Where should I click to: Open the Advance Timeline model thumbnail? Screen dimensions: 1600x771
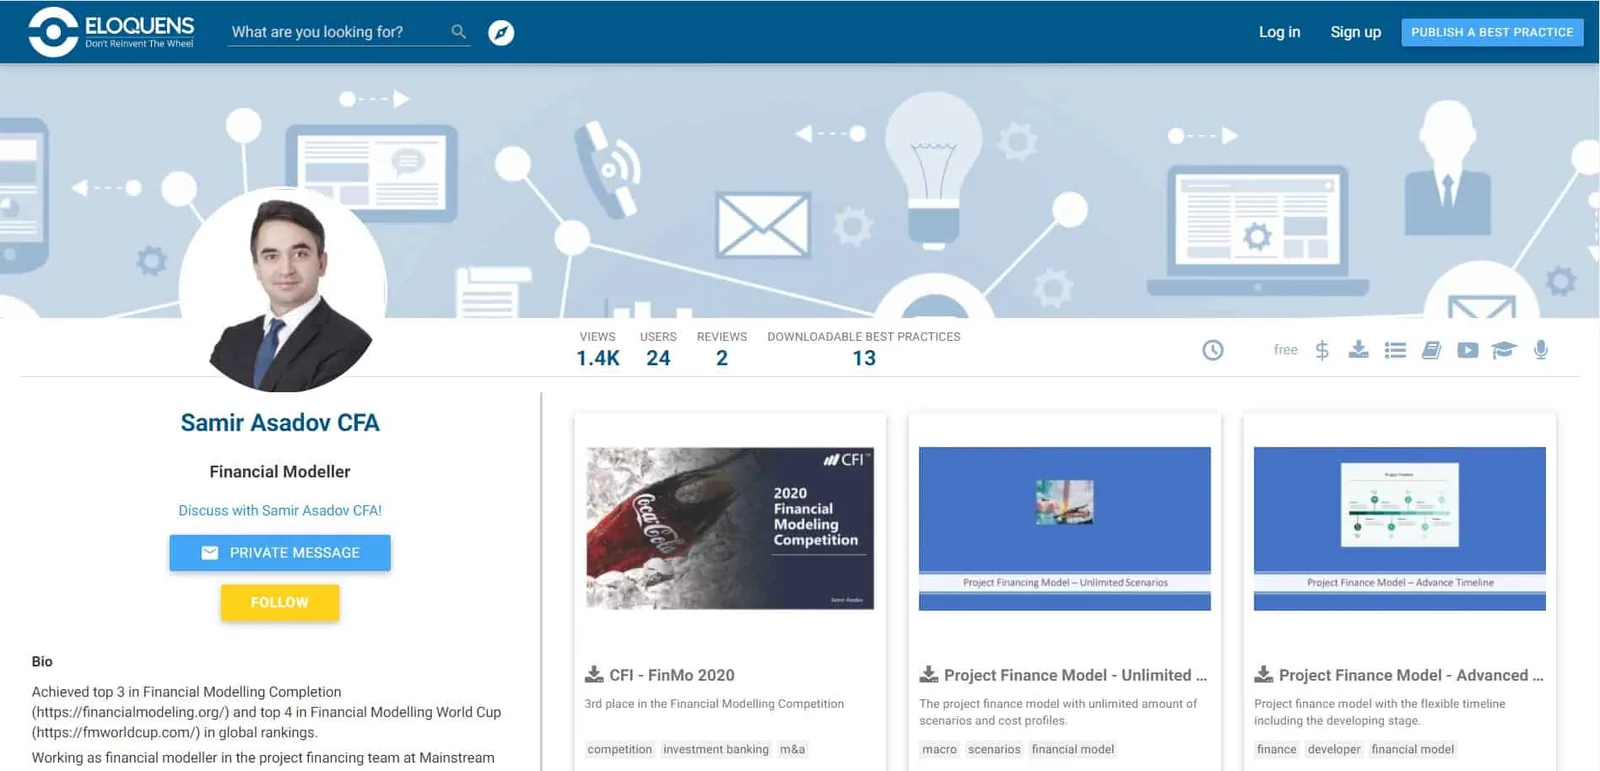point(1400,528)
